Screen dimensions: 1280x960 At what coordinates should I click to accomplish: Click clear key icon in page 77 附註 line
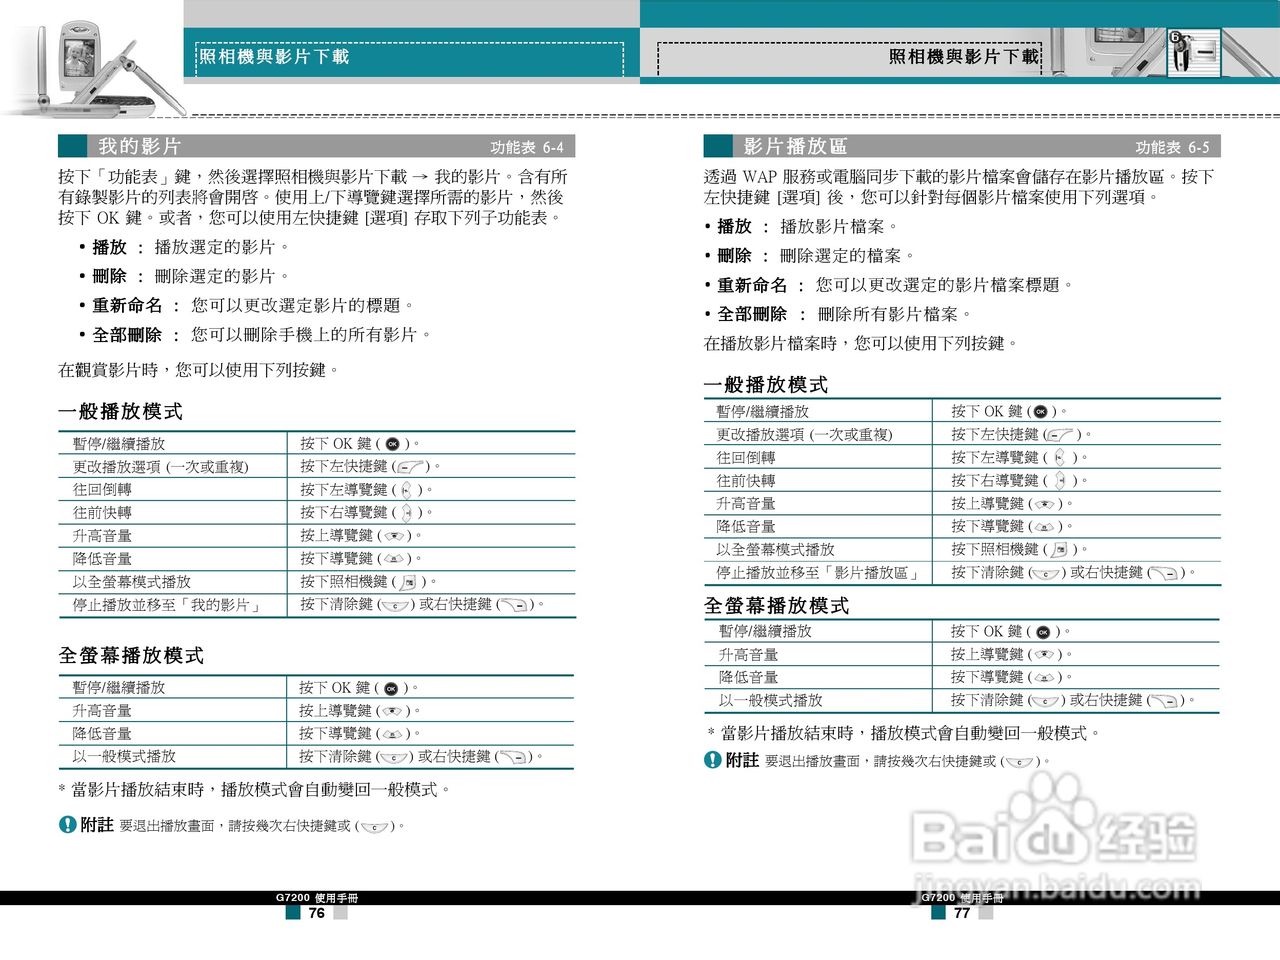point(1020,762)
